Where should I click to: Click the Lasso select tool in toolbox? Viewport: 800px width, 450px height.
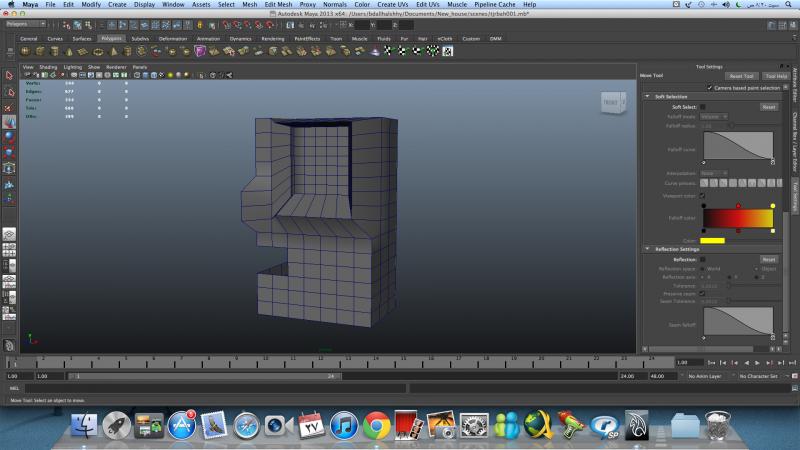(x=8, y=91)
